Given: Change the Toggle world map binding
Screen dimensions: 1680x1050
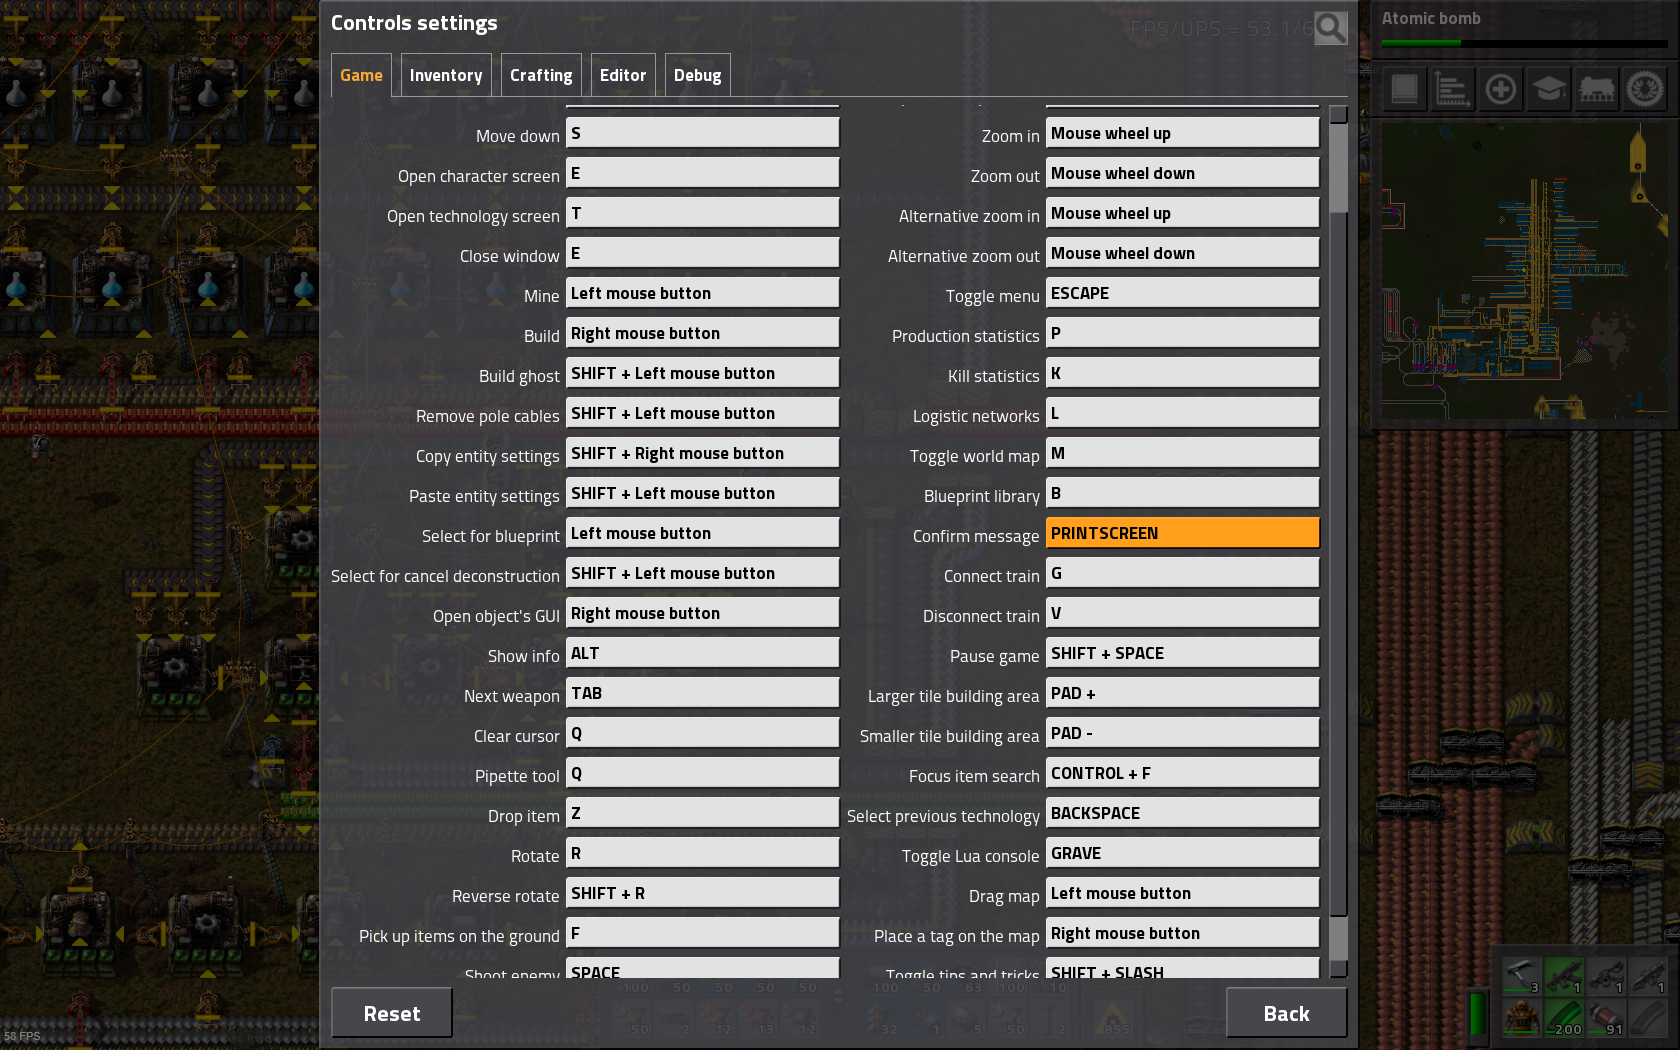Looking at the screenshot, I should (1182, 453).
